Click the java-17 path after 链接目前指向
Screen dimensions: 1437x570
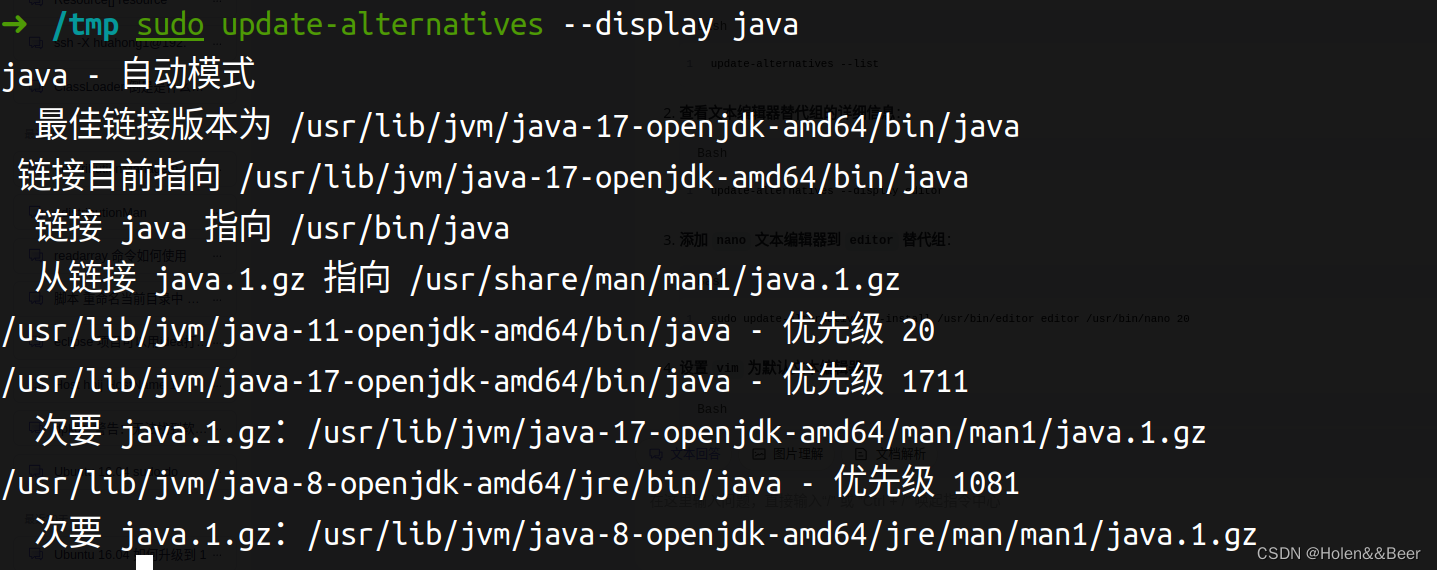[604, 178]
